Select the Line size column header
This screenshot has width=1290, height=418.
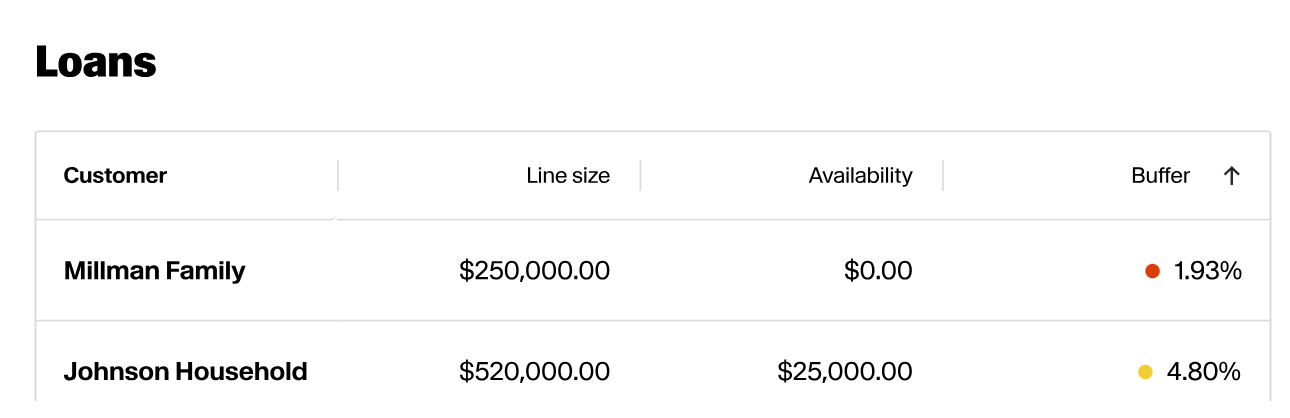pos(489,176)
